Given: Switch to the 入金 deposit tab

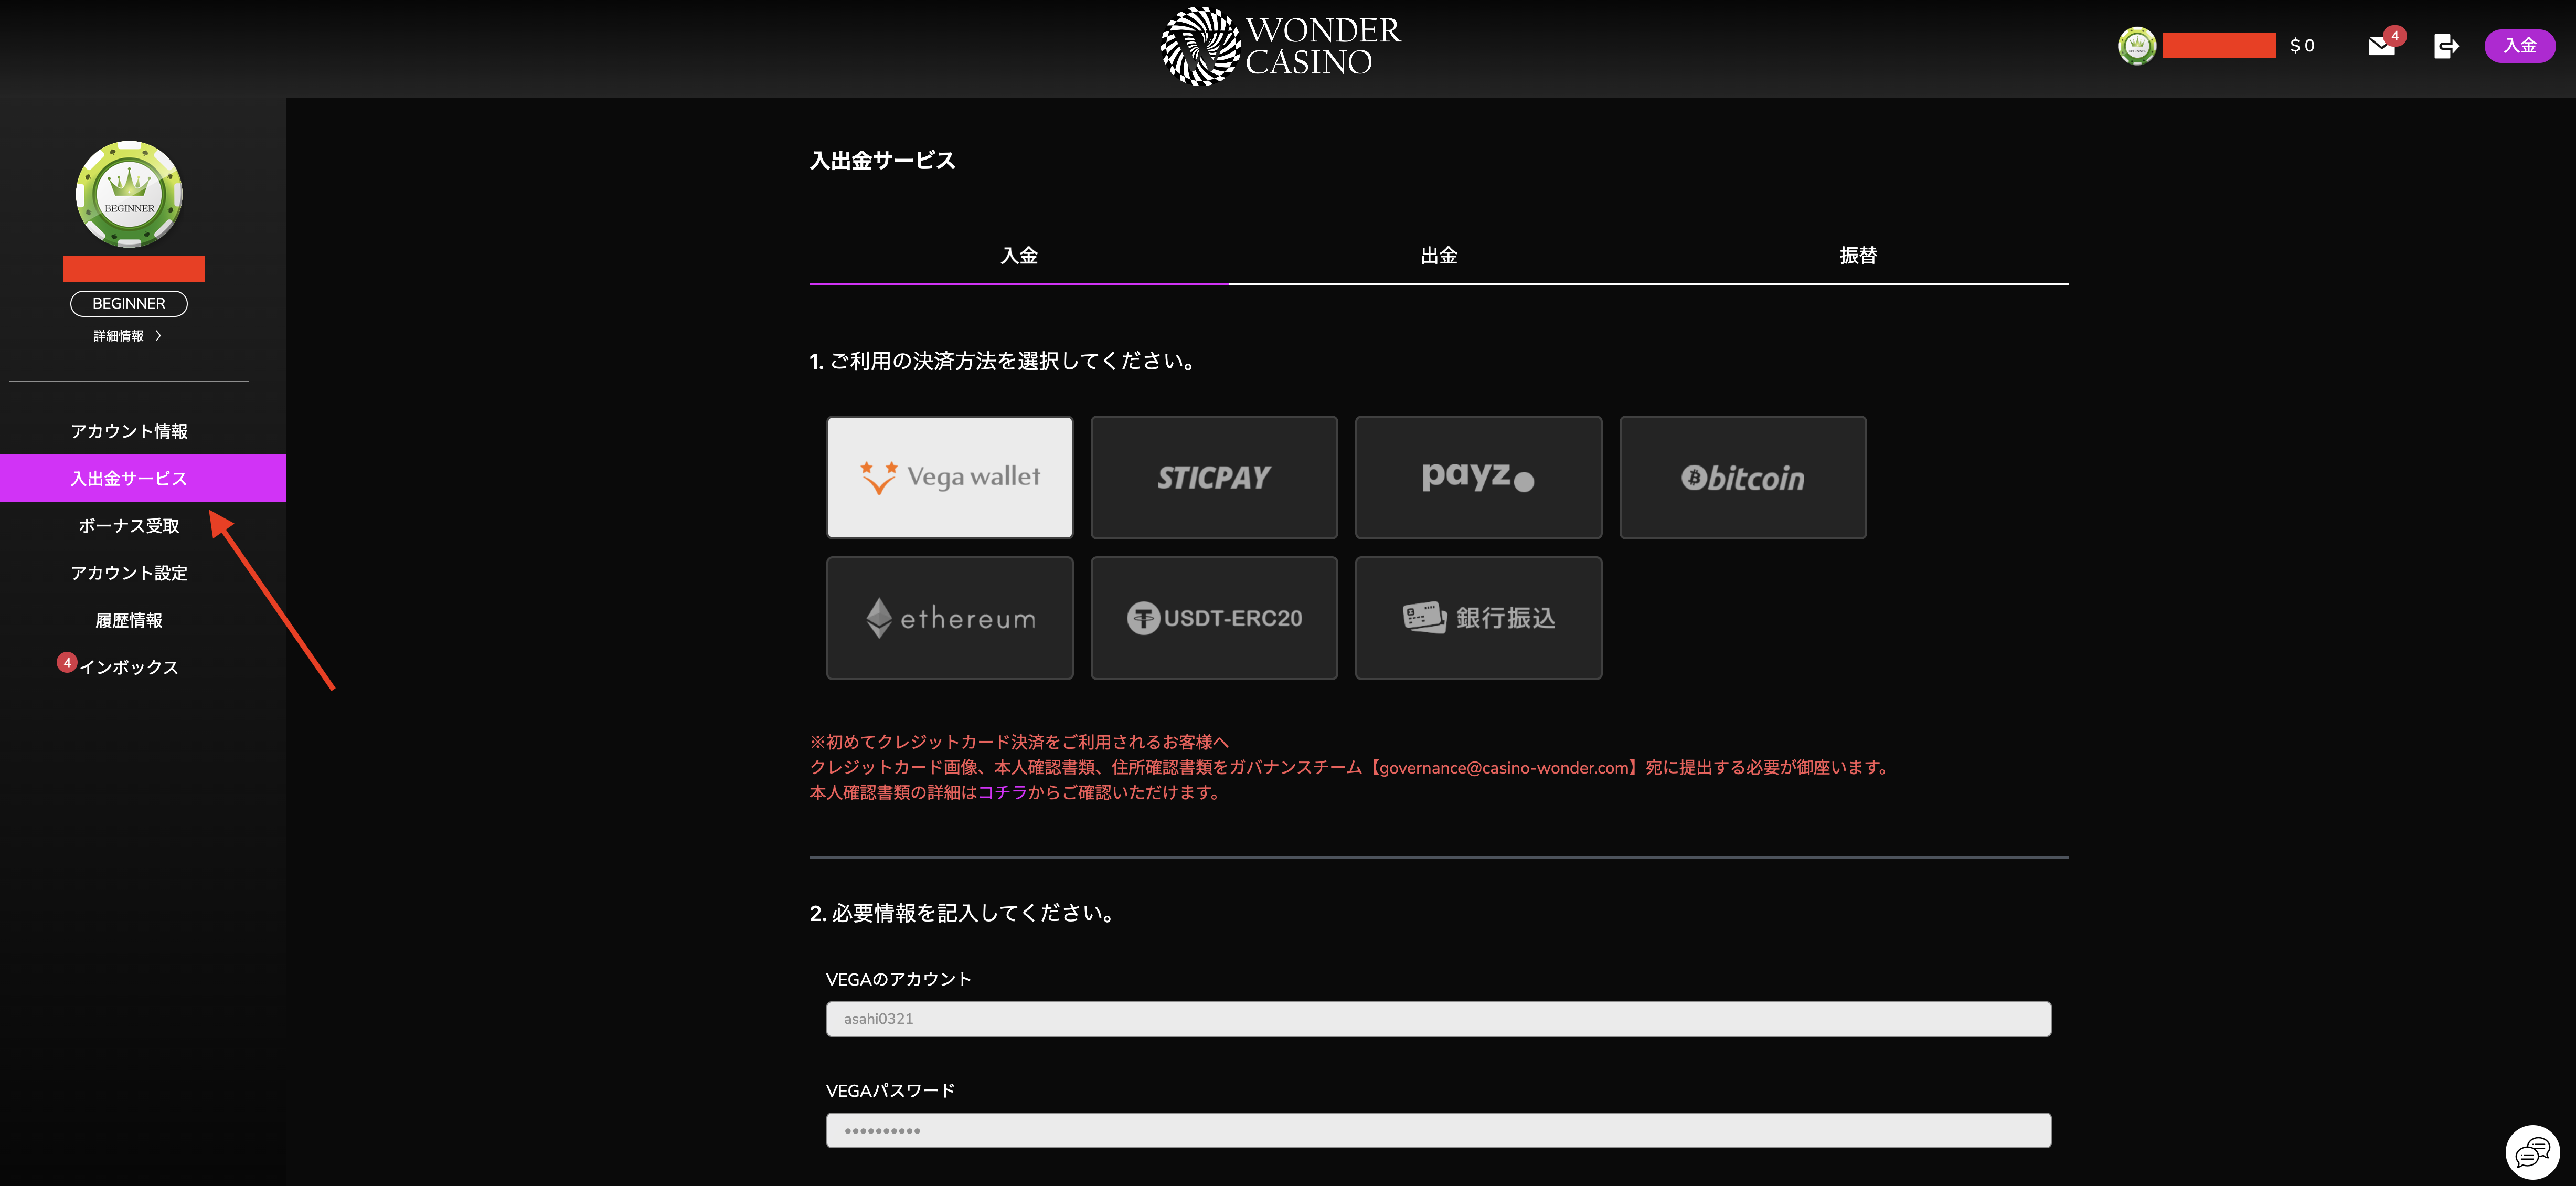Looking at the screenshot, I should (1018, 256).
